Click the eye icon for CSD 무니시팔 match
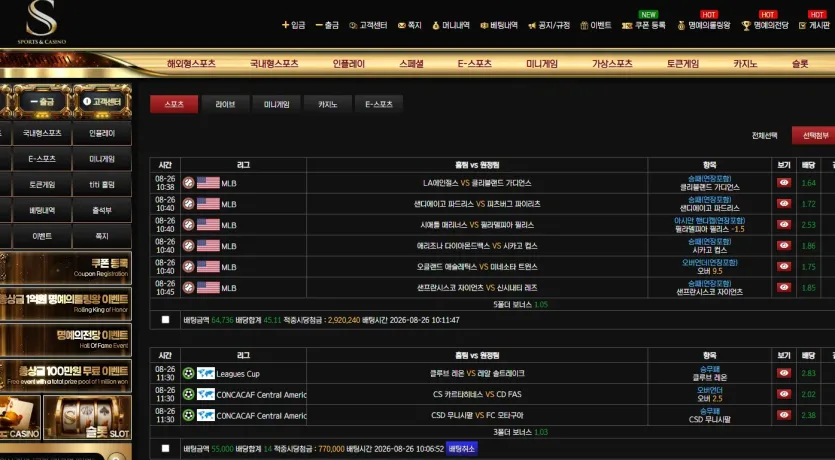835x460 pixels. [784, 415]
